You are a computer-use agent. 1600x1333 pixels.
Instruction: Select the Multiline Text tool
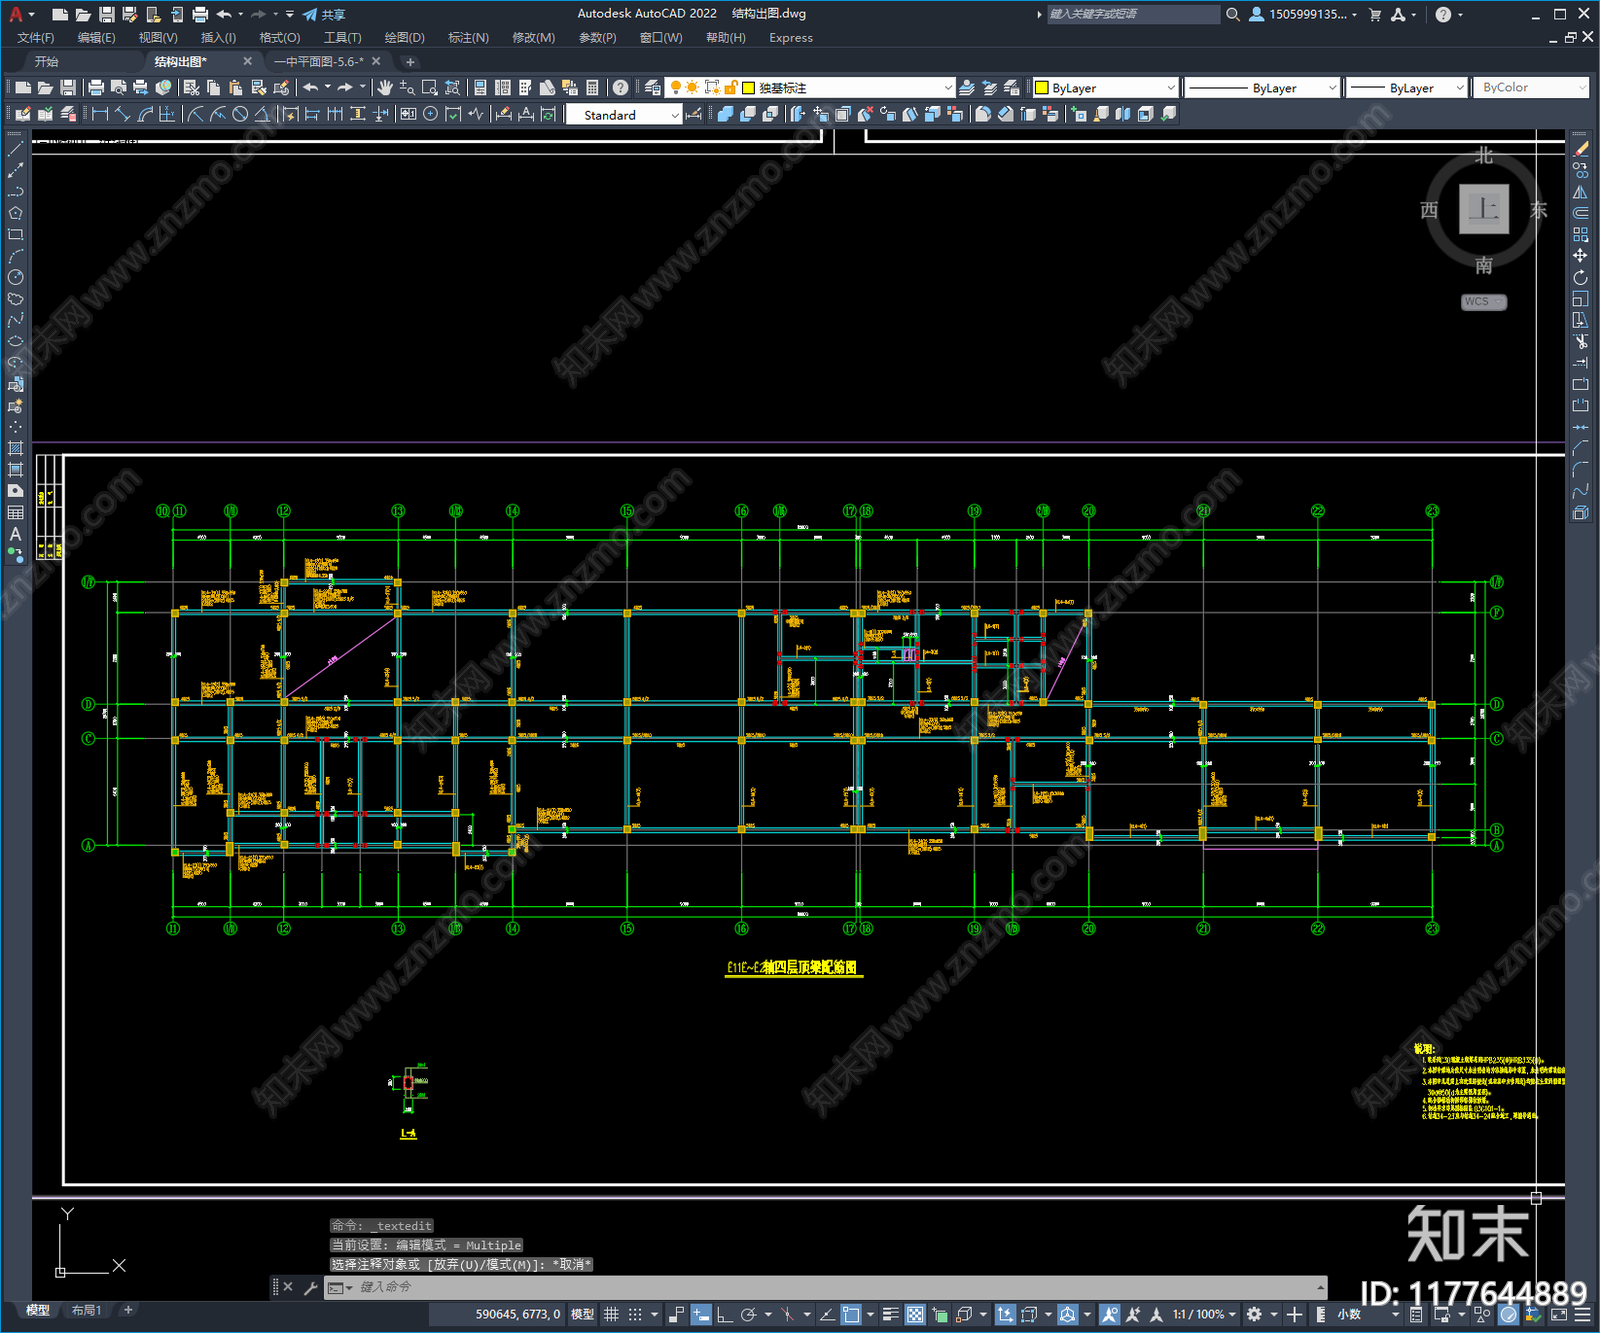click(15, 534)
